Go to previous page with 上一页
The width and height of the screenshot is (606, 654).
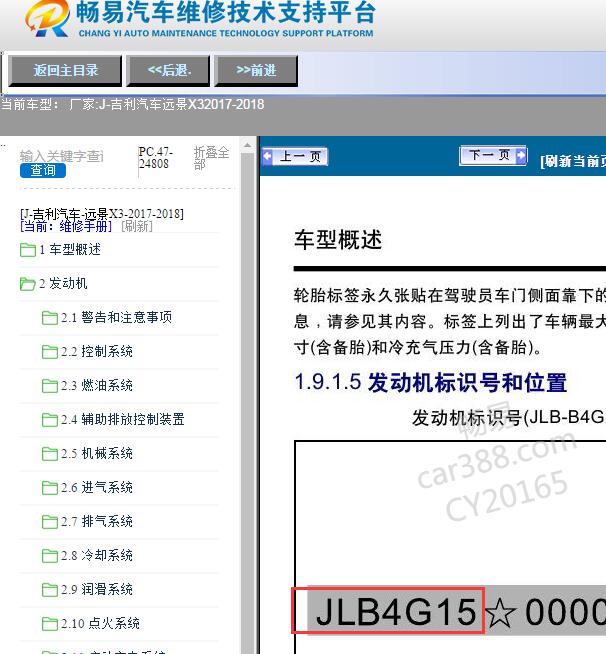tap(295, 157)
